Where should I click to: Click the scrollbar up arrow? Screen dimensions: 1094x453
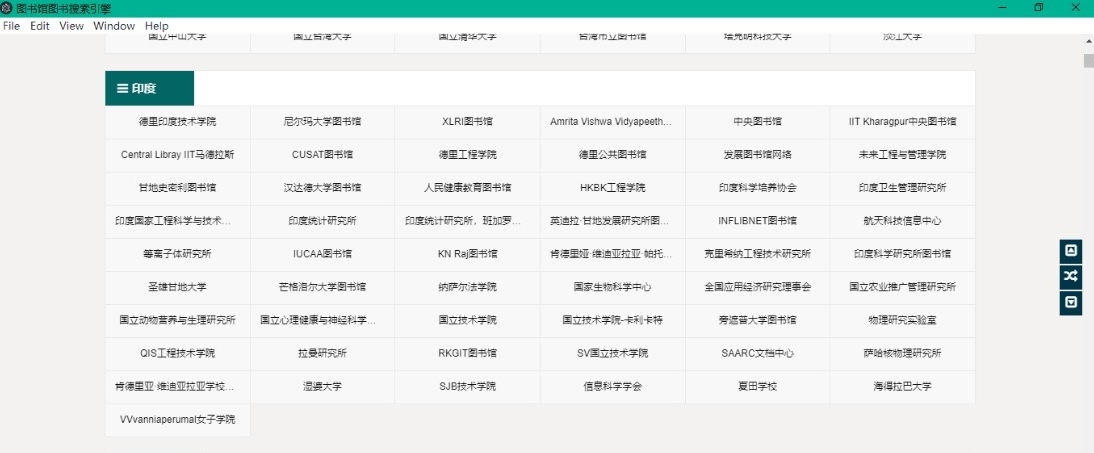point(1088,40)
